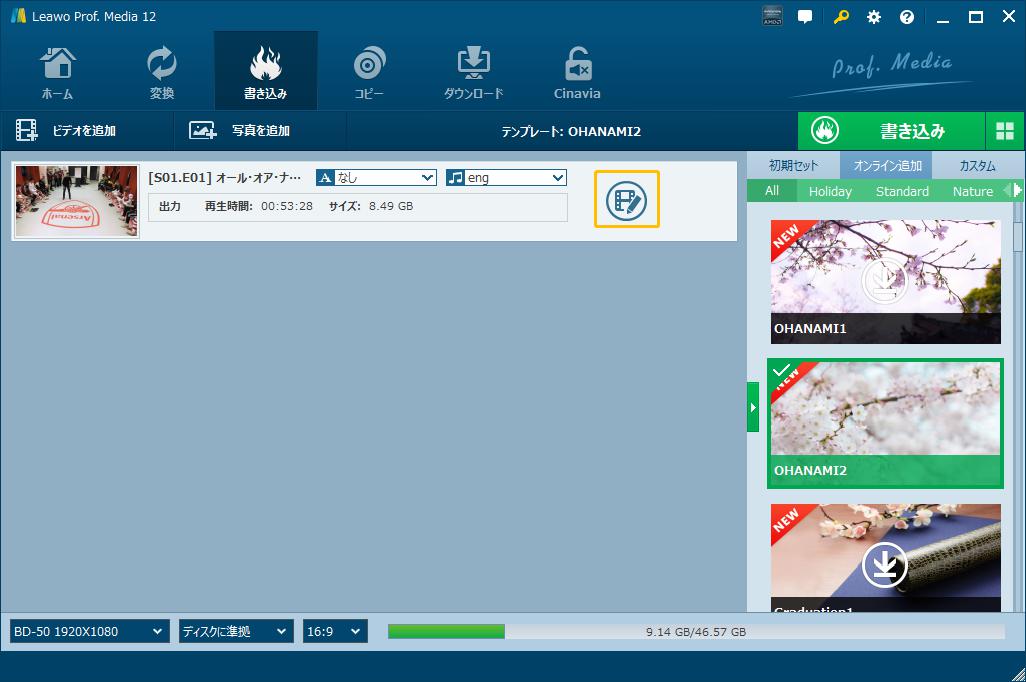Open the AMD GPU acceleration icon

[772, 16]
